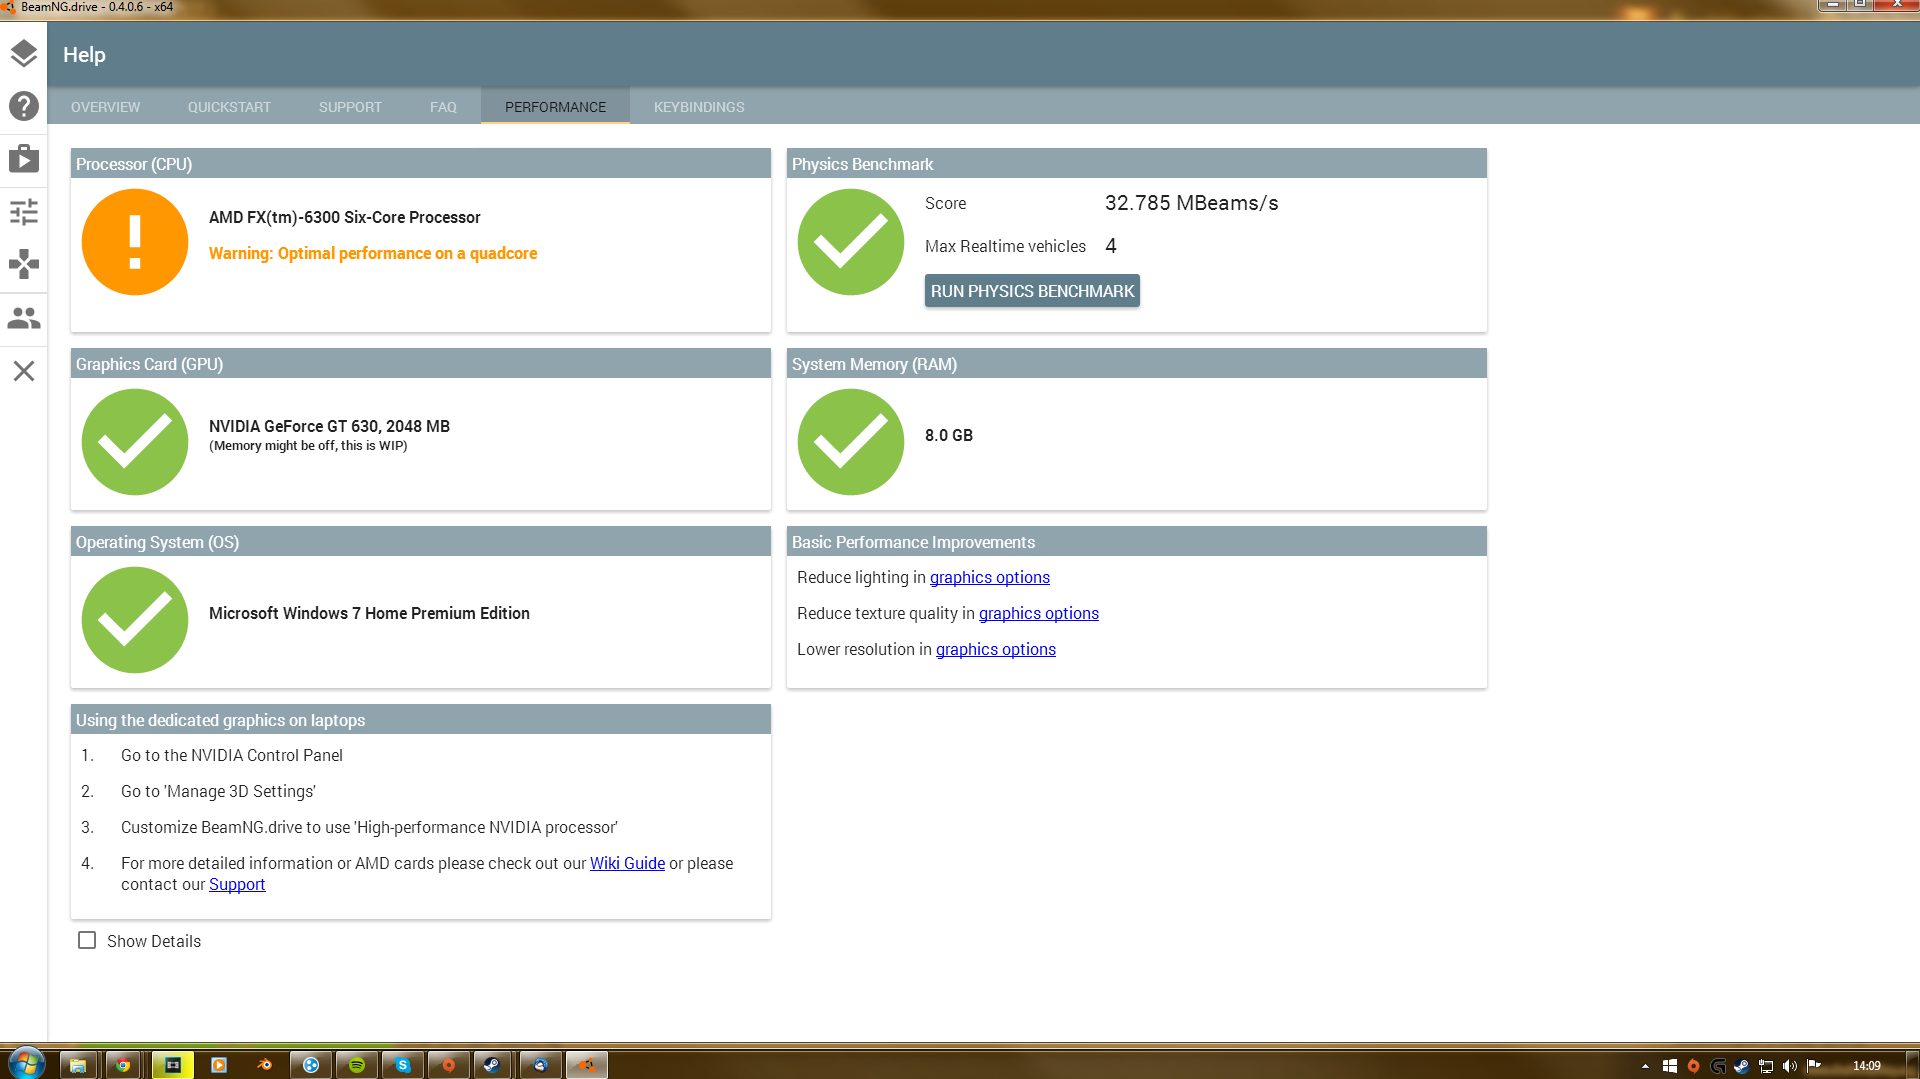The width and height of the screenshot is (1920, 1079).
Task: Click the Help question mark sidebar icon
Action: click(24, 106)
